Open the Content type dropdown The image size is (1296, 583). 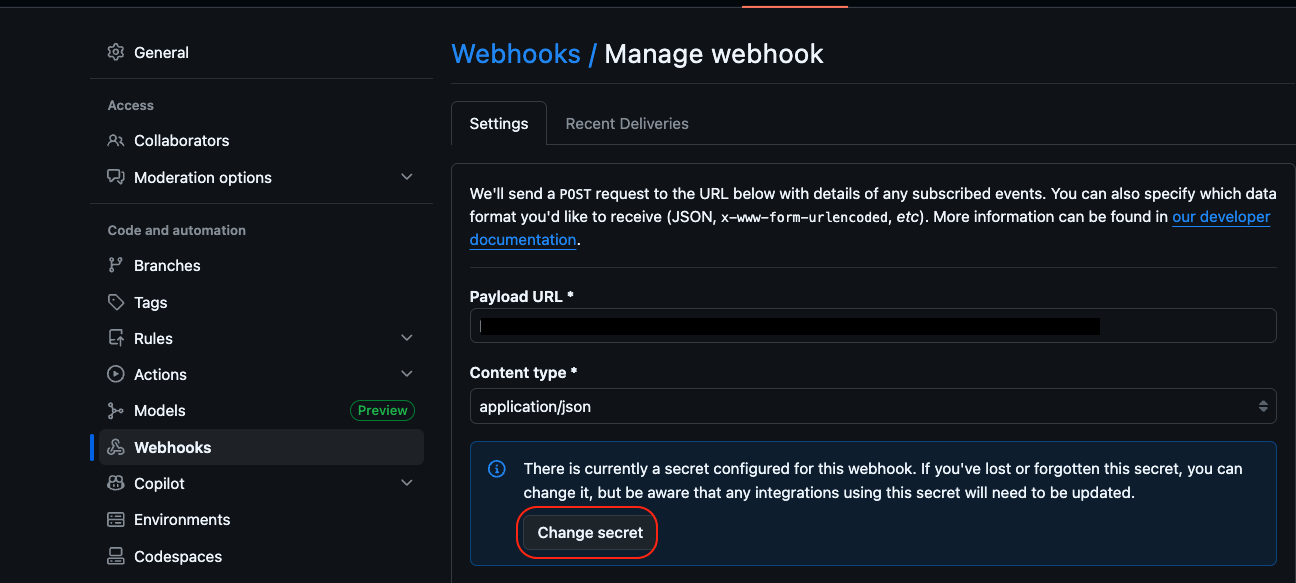pos(872,407)
